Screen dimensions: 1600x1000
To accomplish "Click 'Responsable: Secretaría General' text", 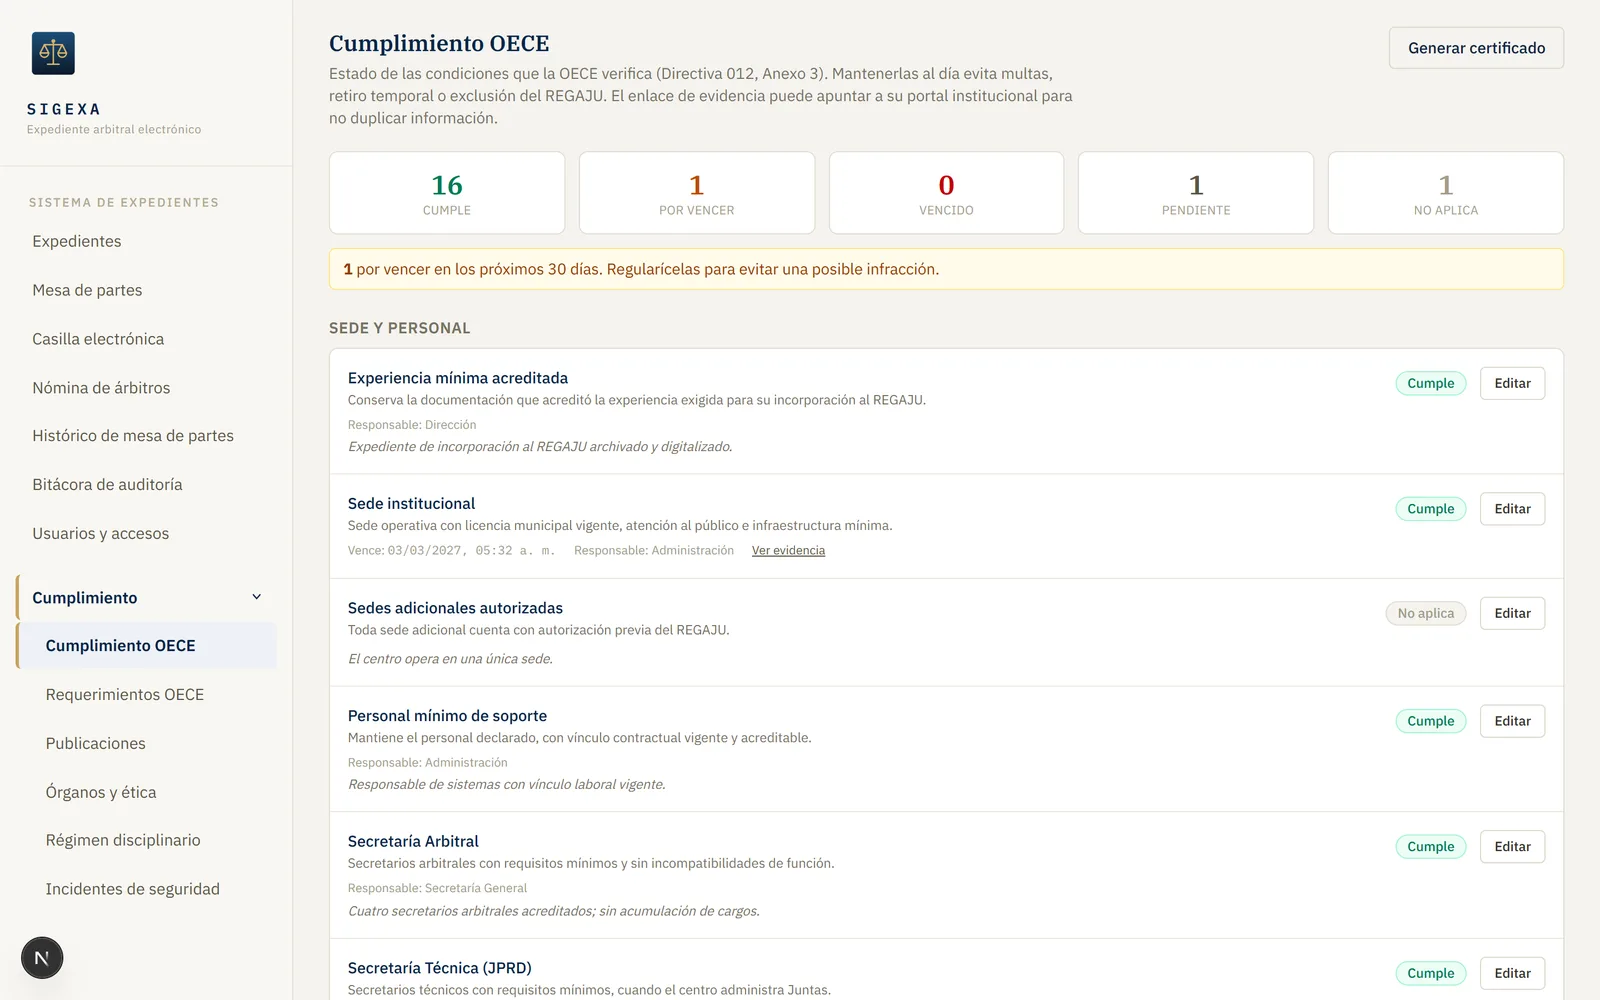I will 437,888.
